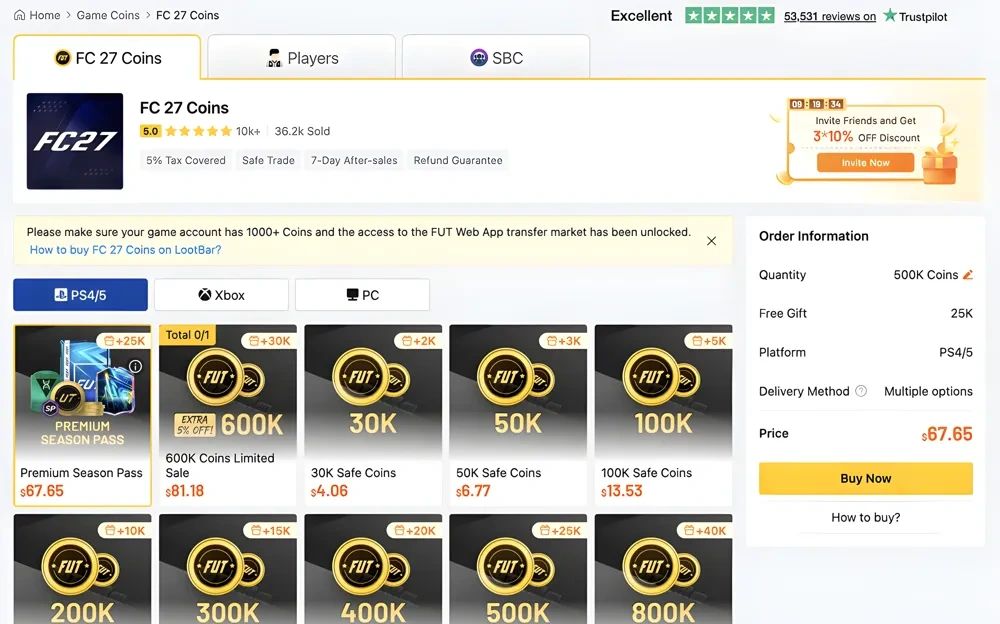Click the Safe Trade tag

(x=268, y=161)
